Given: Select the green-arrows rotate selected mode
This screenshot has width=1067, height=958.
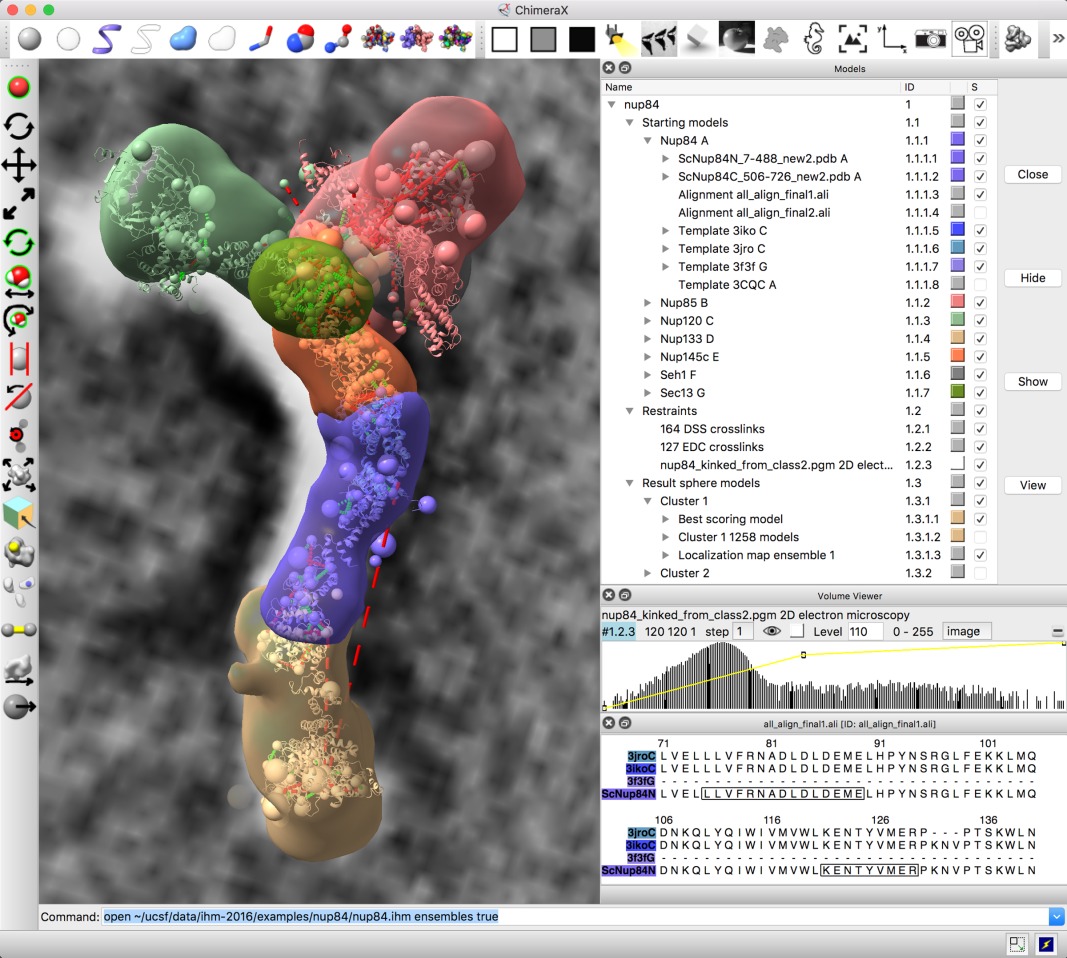Looking at the screenshot, I should point(19,242).
